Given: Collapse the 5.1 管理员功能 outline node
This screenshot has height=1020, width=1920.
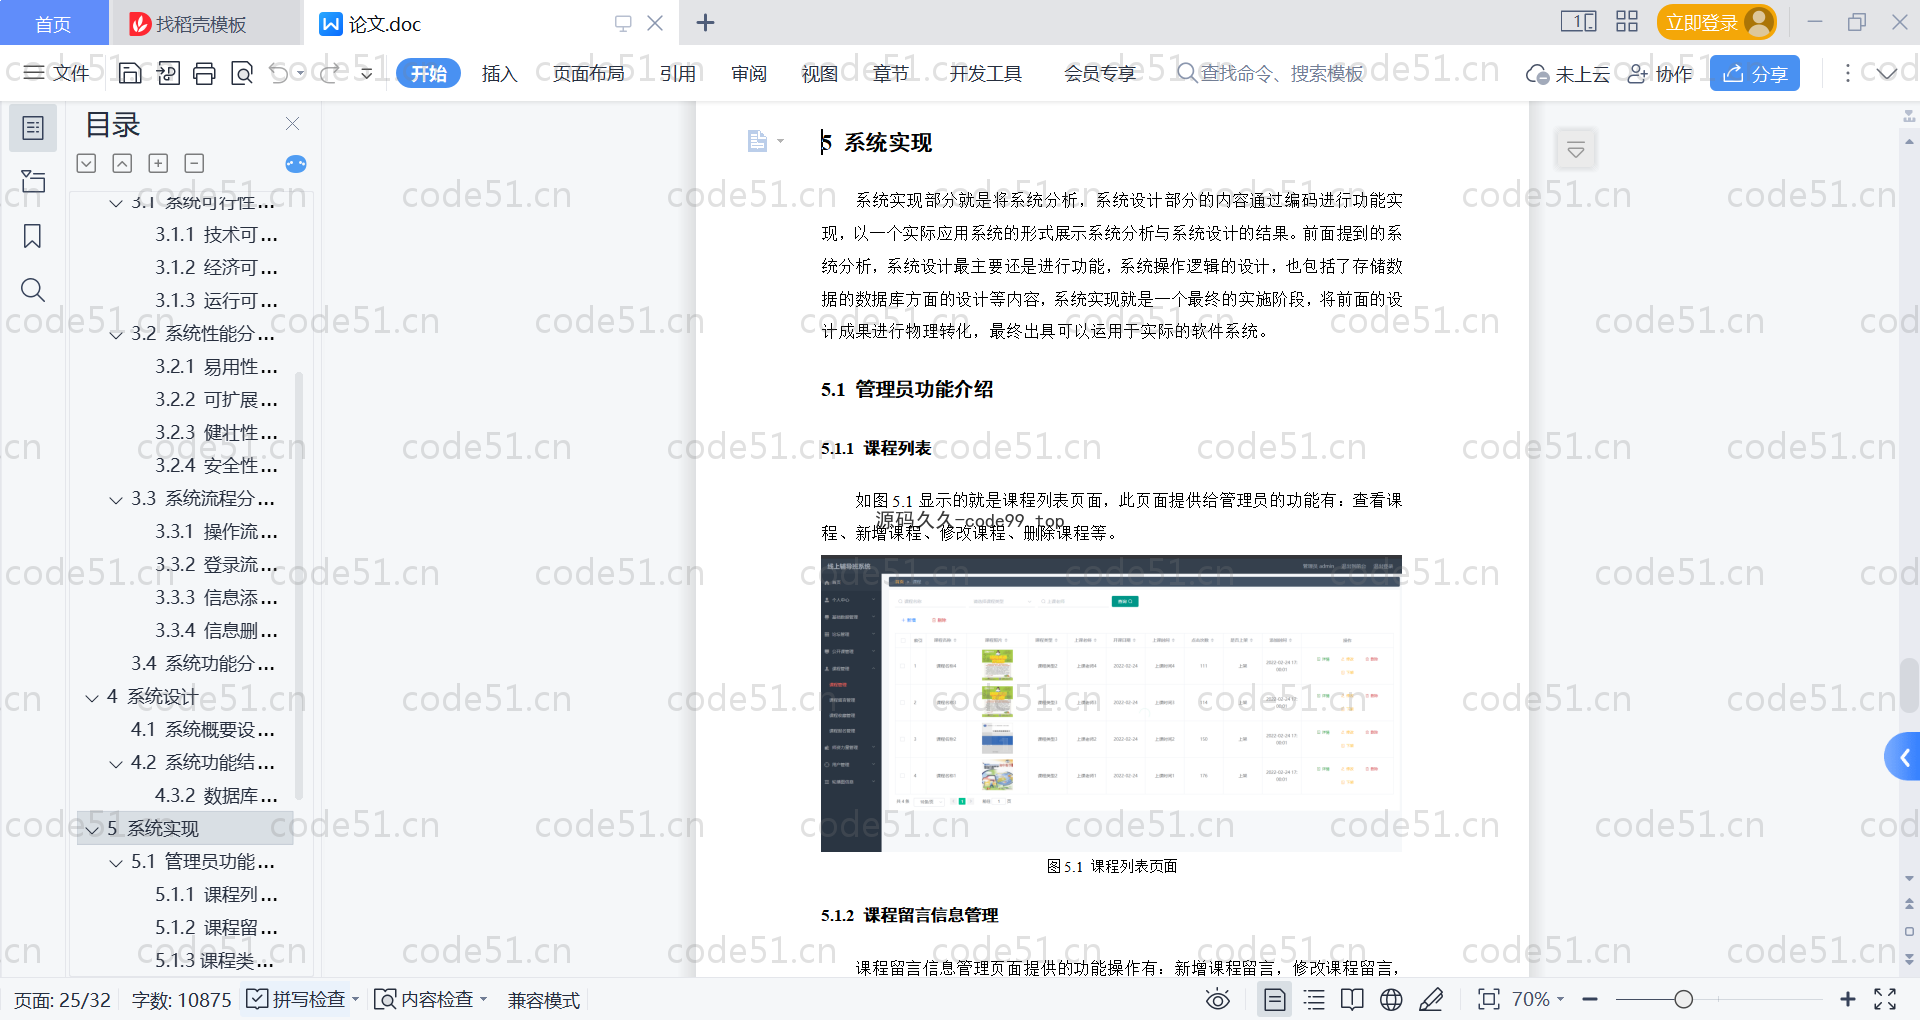Looking at the screenshot, I should point(116,862).
